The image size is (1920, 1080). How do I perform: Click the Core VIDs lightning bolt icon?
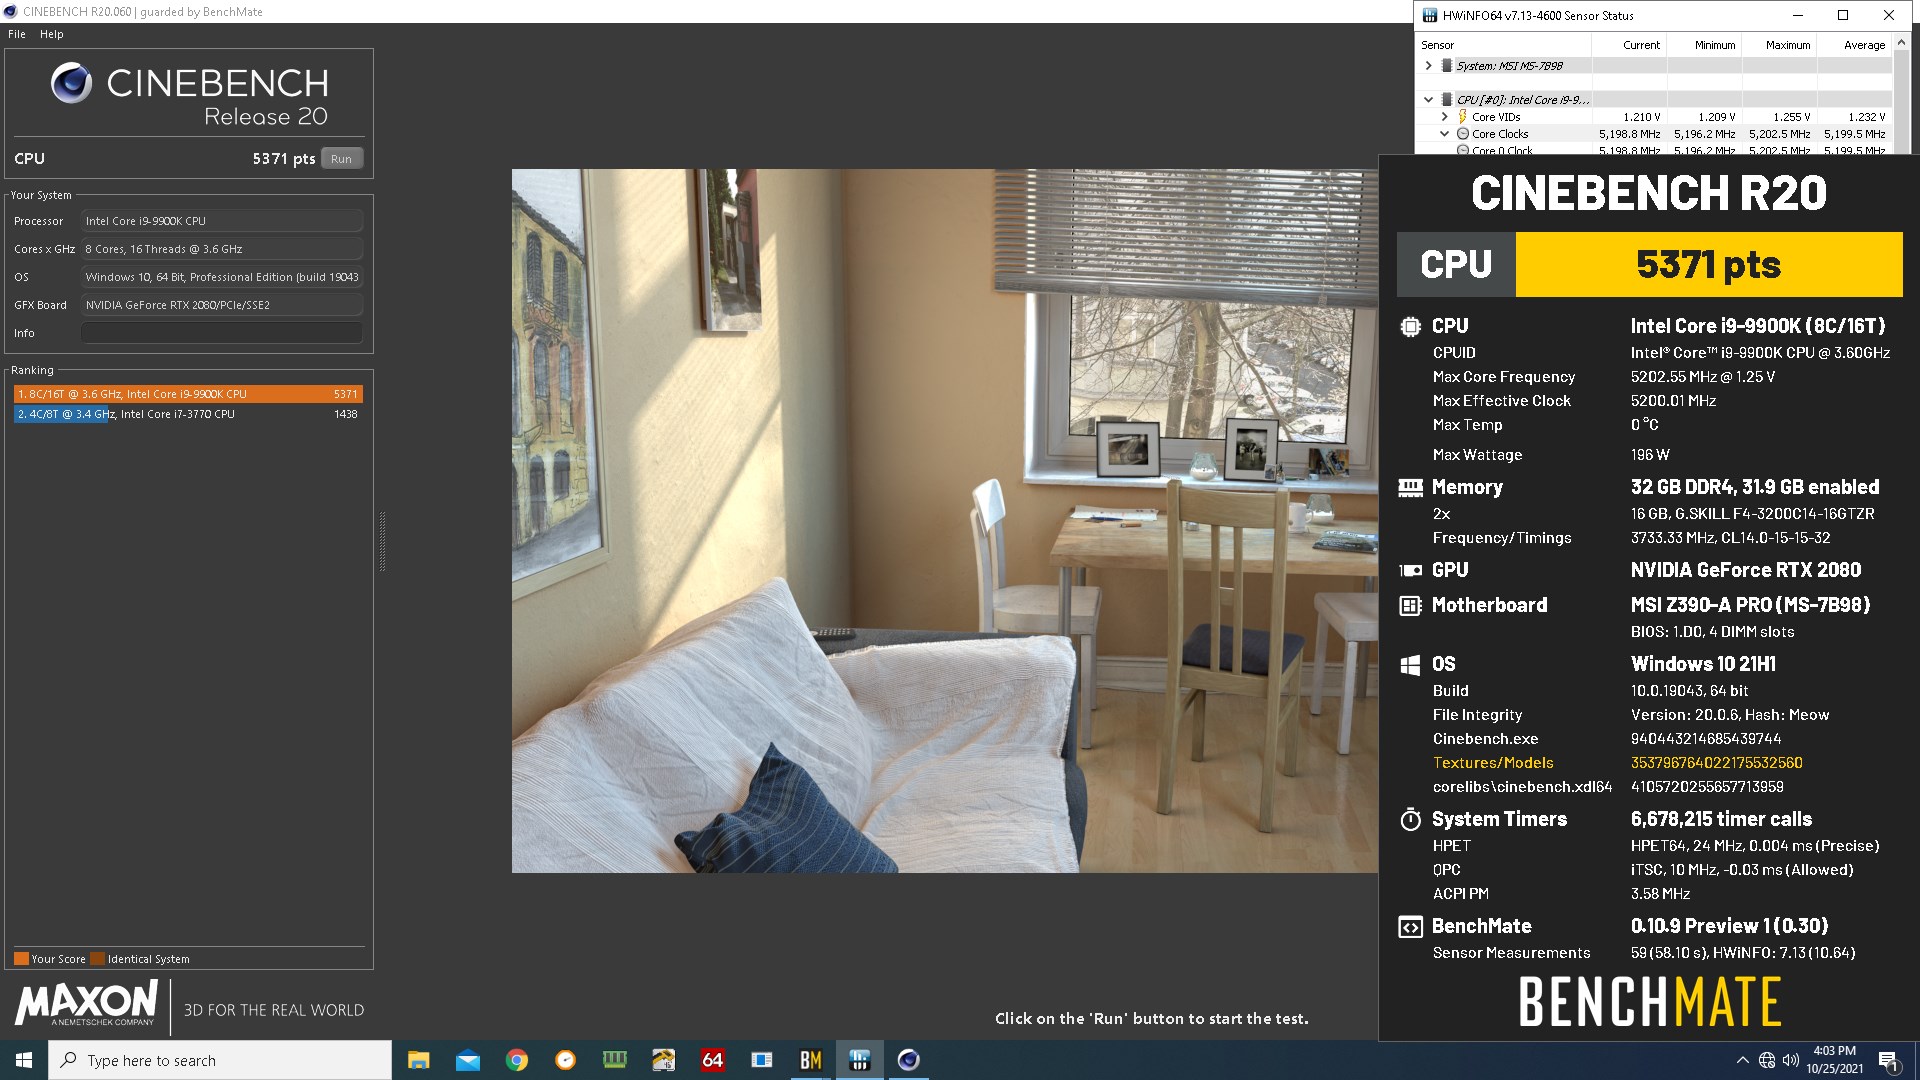[x=1463, y=117]
